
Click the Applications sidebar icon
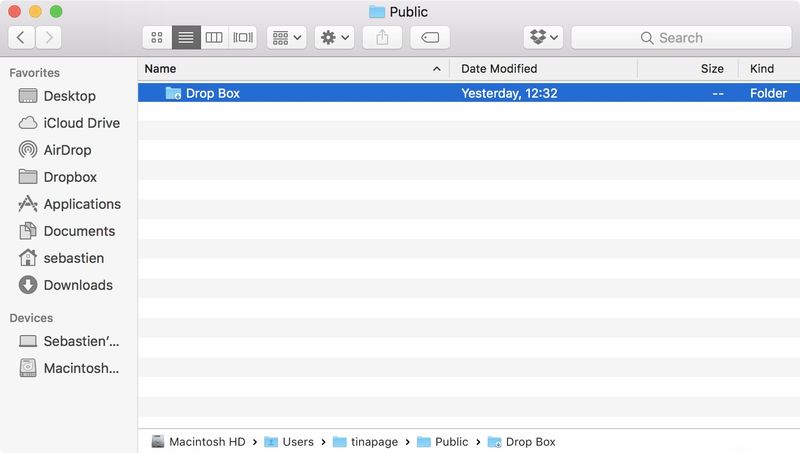[28, 204]
